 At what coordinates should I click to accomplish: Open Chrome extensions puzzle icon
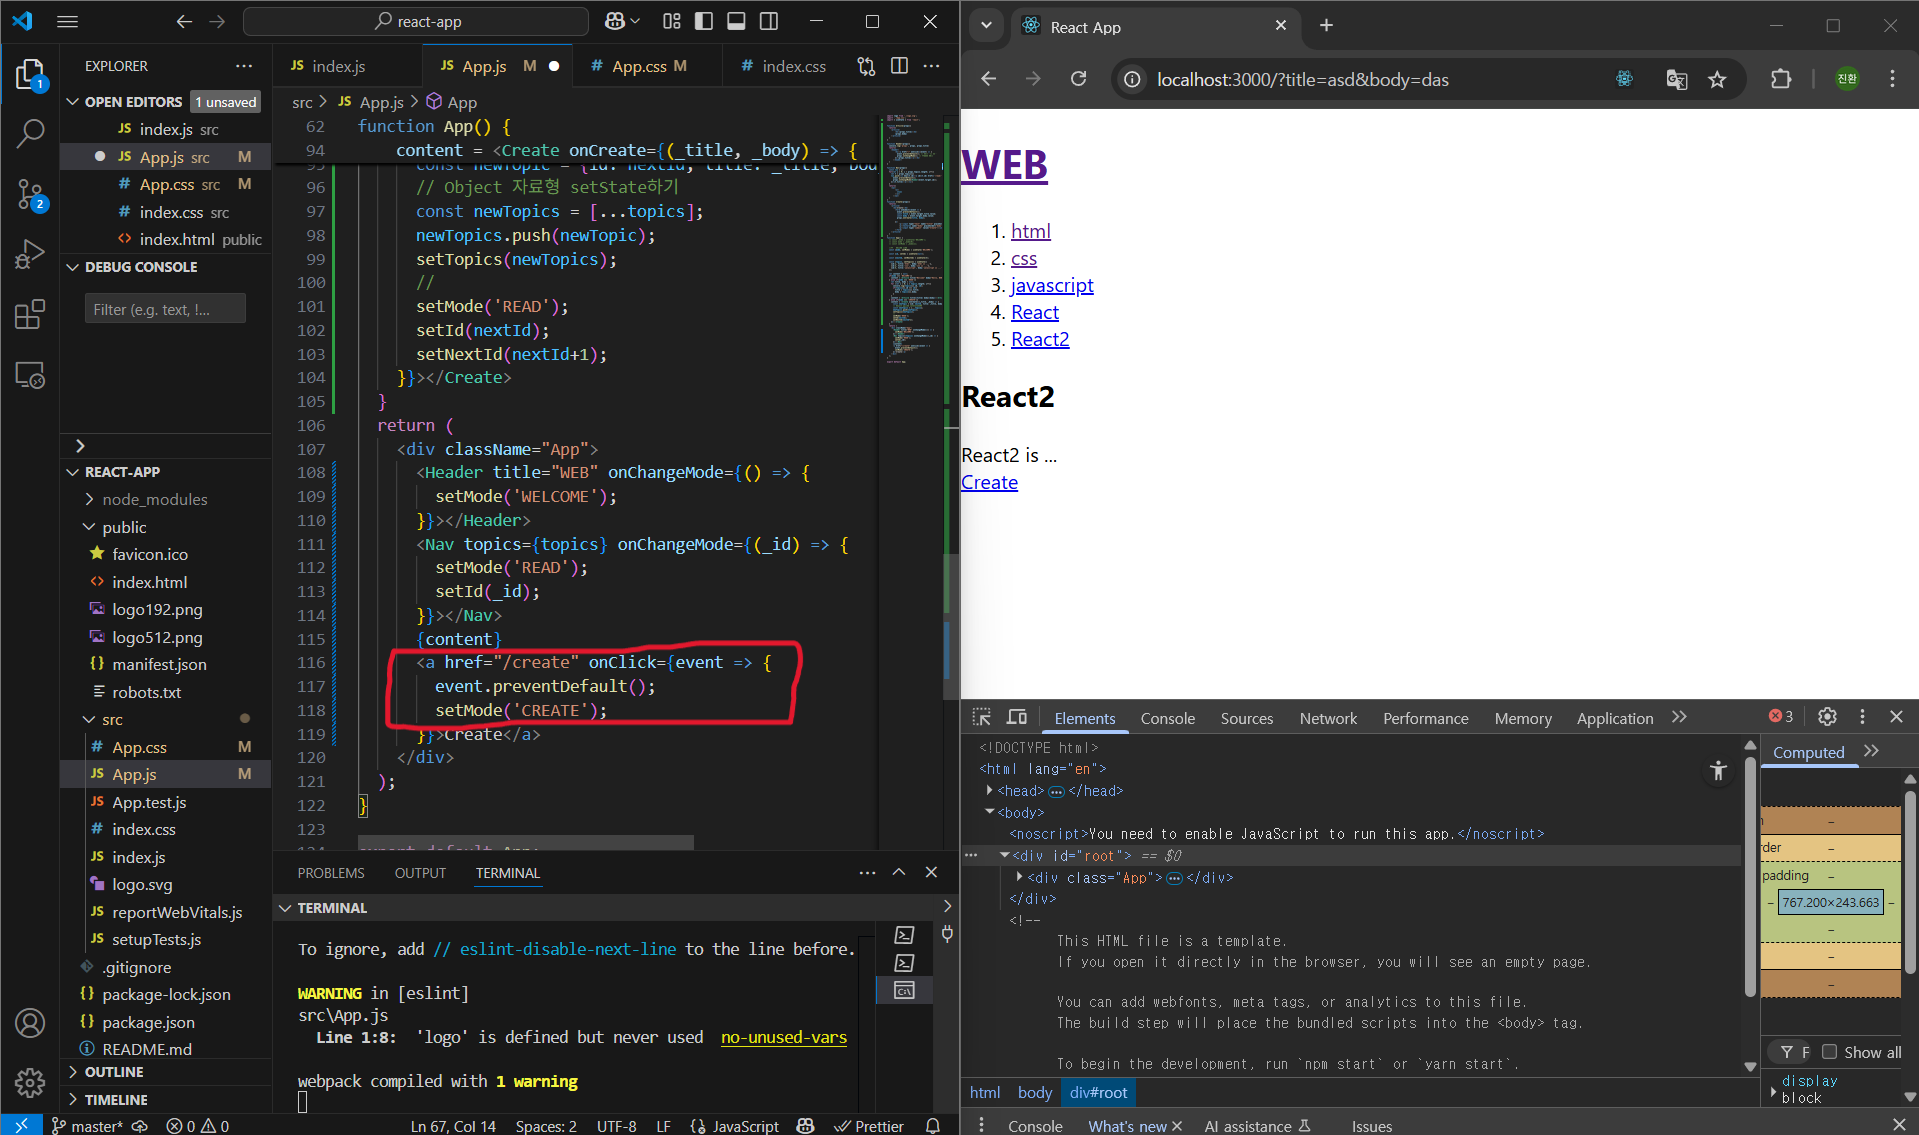tap(1781, 79)
